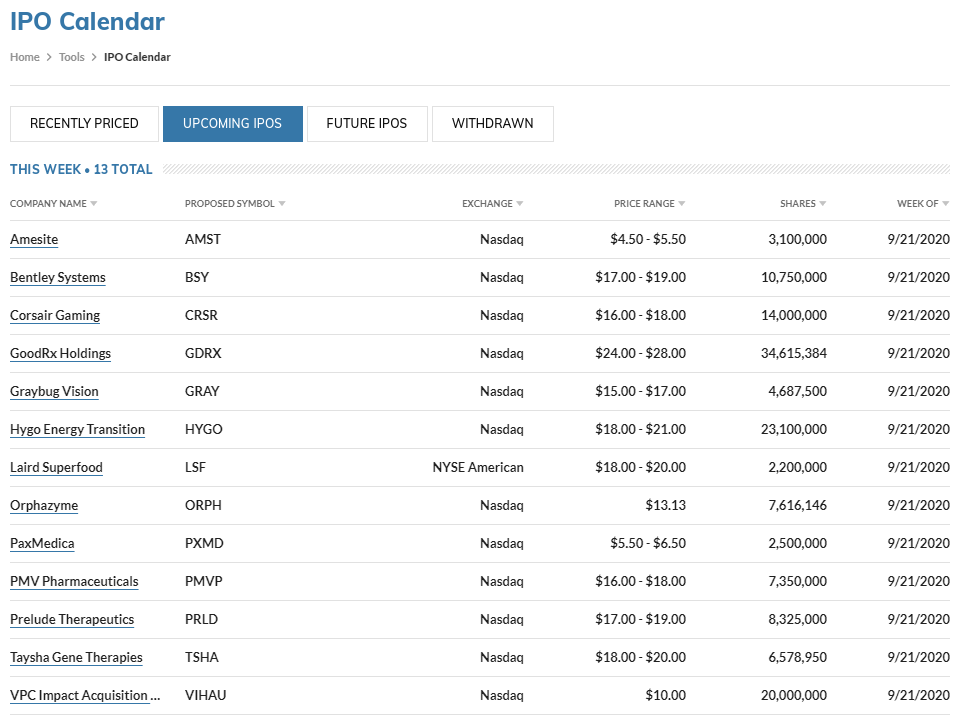Viewport: 960px width, 721px height.
Task: Click the ORPH symbol cell
Action: [x=203, y=505]
